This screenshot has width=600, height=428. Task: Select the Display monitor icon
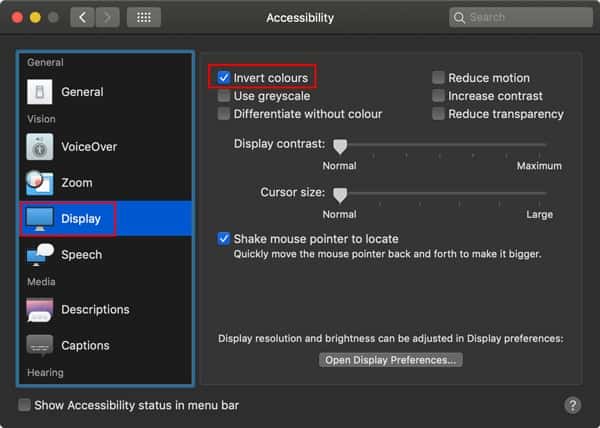point(39,219)
